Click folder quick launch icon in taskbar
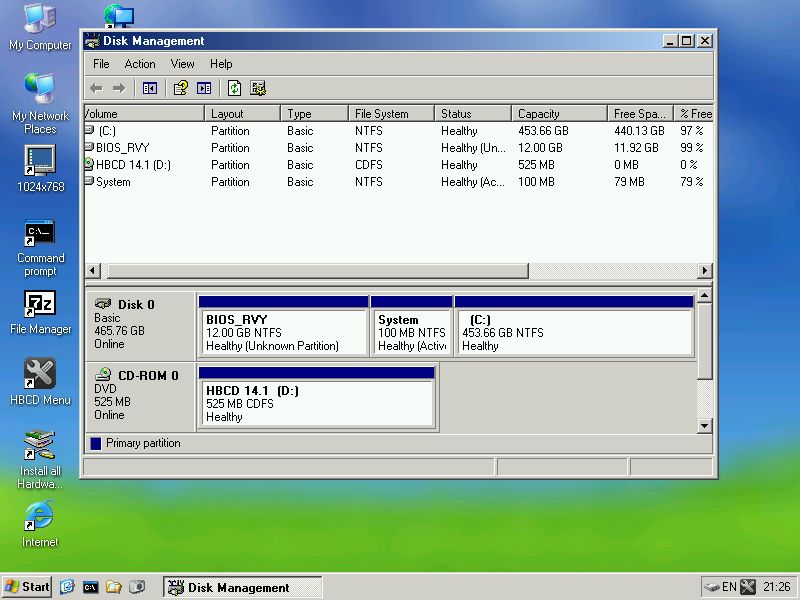 [113, 587]
